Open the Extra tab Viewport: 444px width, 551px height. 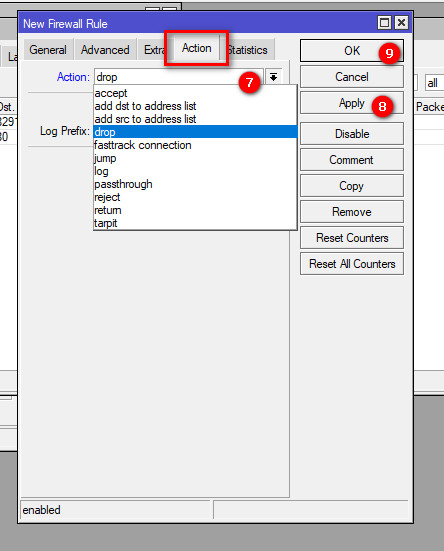click(153, 50)
